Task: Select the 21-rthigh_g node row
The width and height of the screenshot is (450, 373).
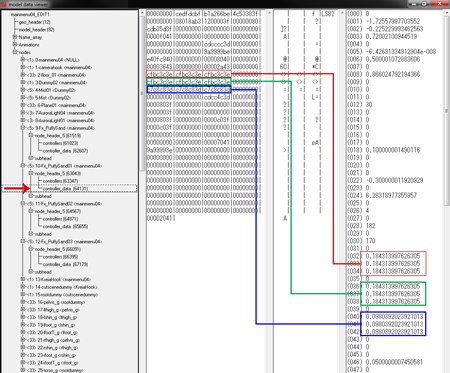Action: tap(53, 340)
